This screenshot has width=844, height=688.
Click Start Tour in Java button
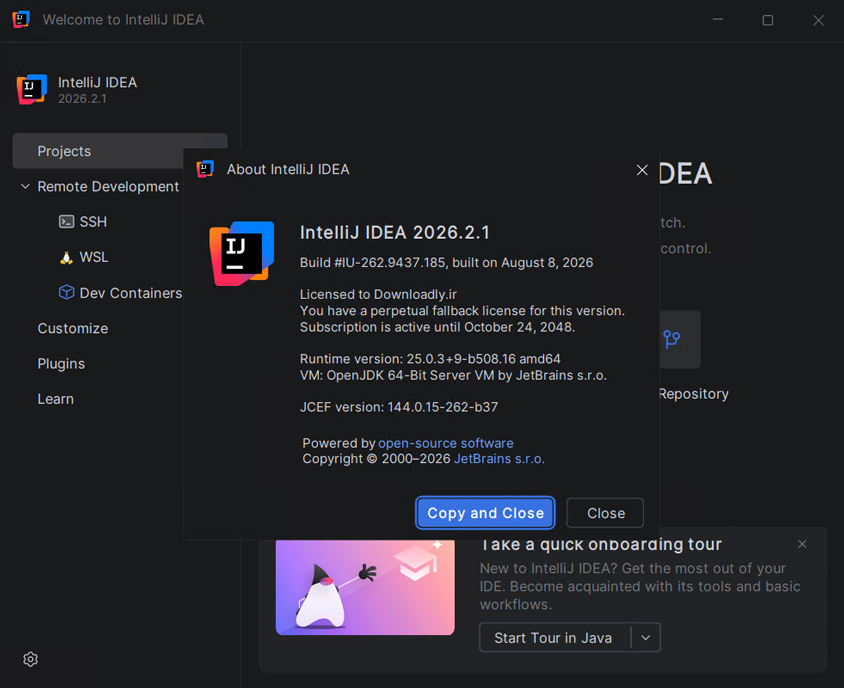[553, 638]
